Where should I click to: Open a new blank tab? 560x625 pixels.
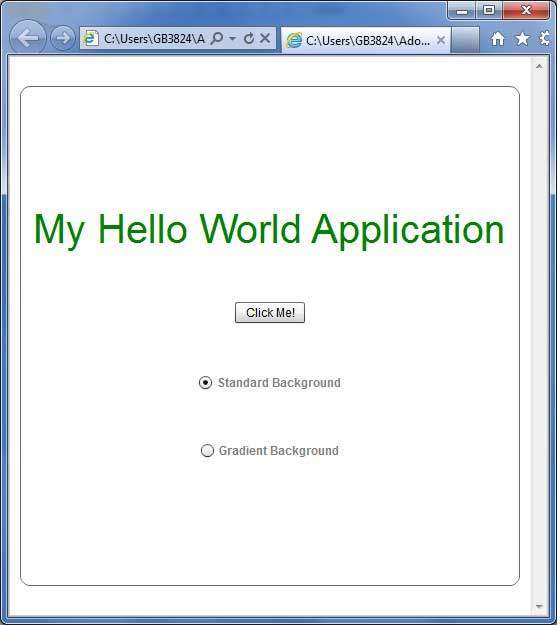tap(465, 40)
